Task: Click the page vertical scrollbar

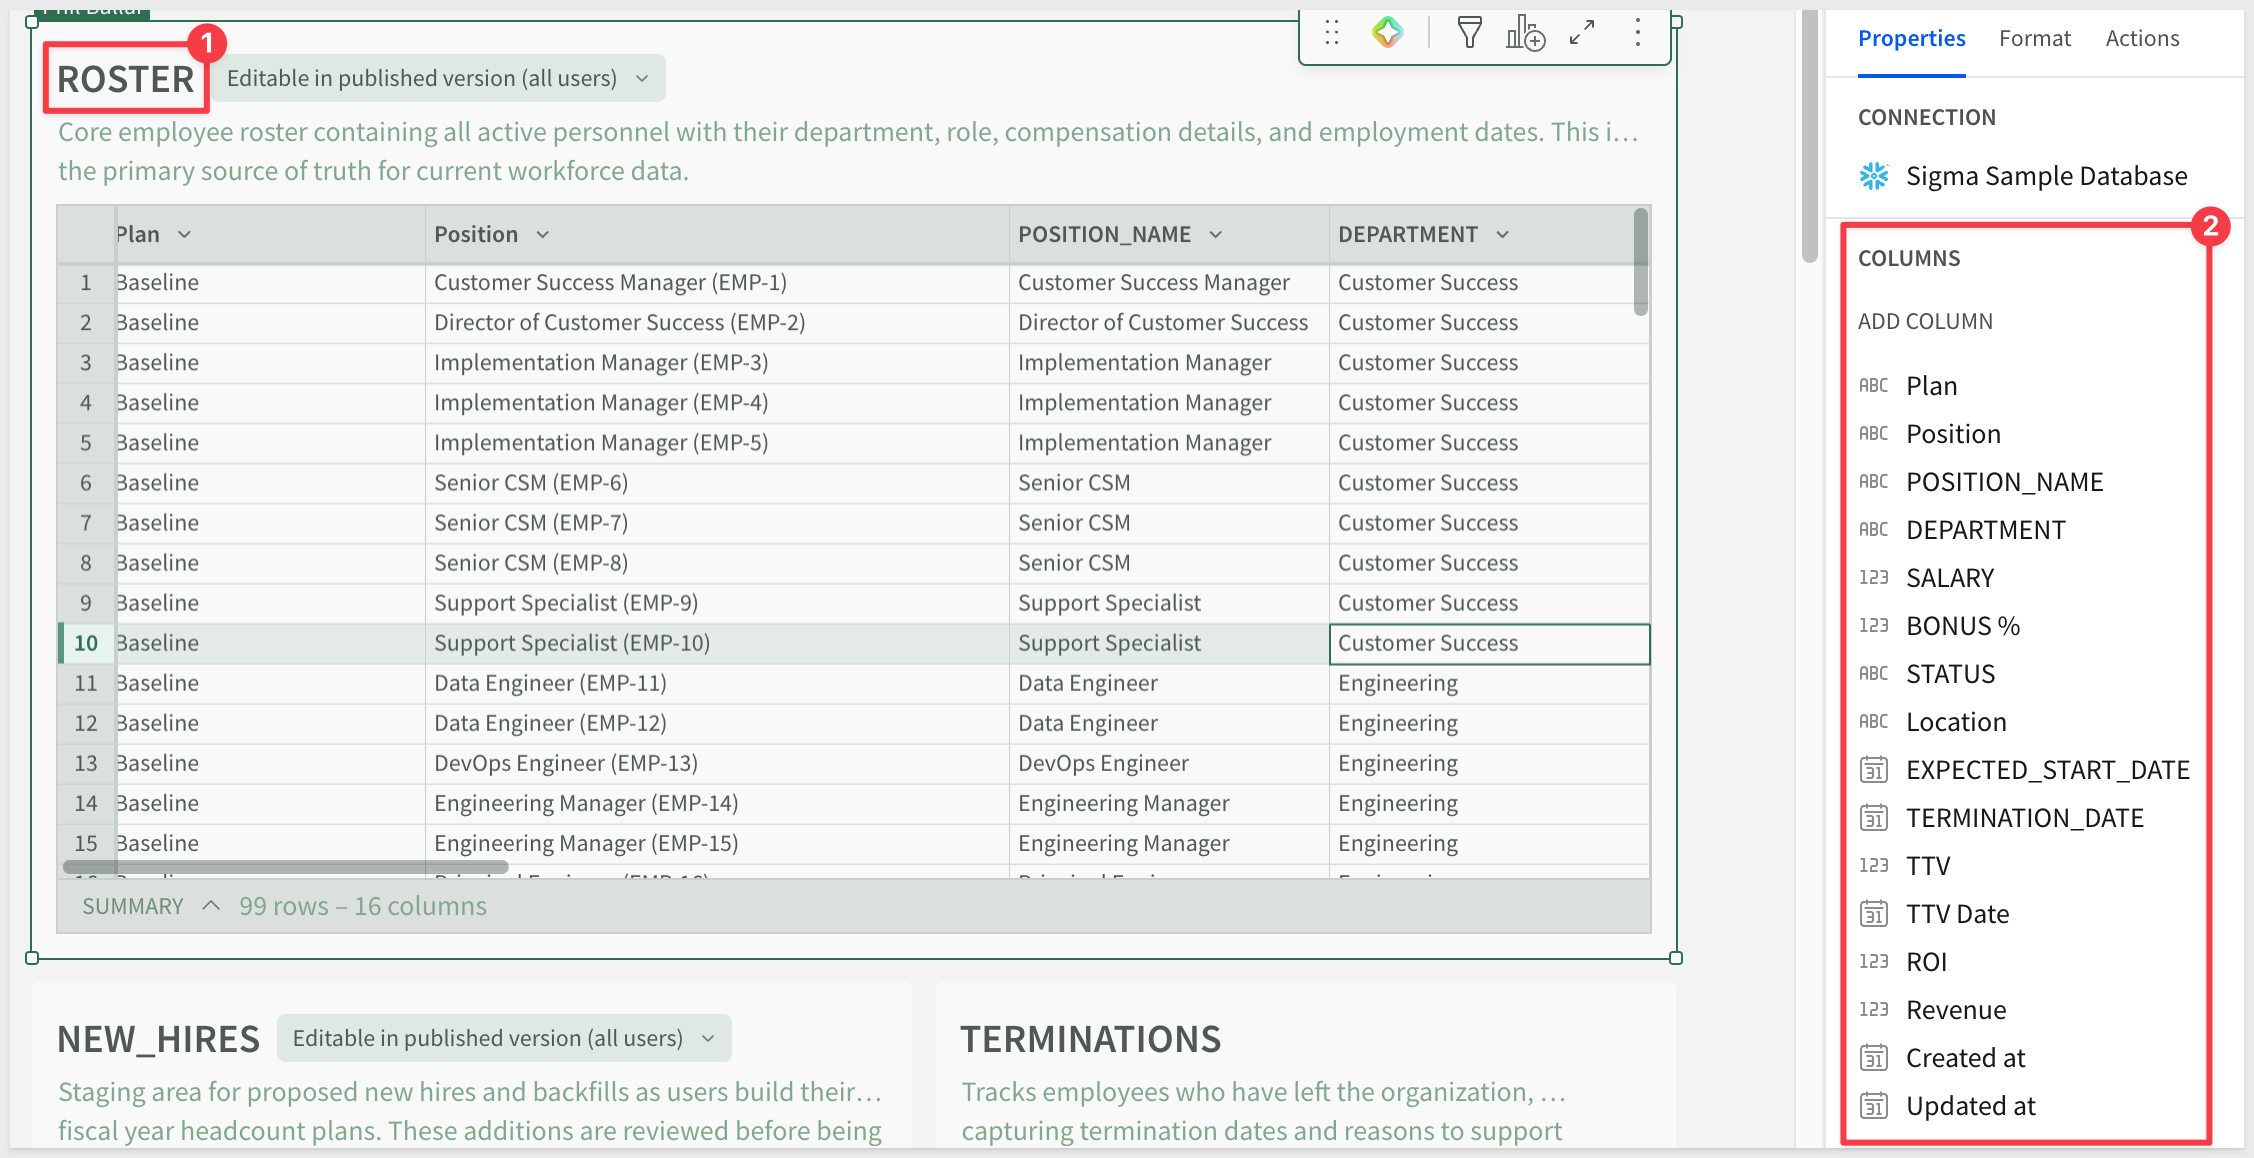Action: pos(1809,137)
